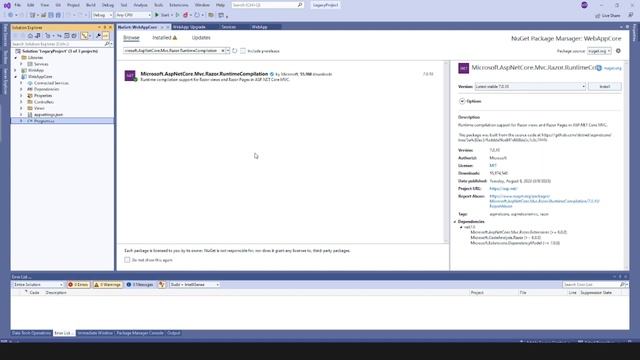This screenshot has width=640, height=360.
Task: Open the File menu
Action: pyautogui.click(x=18, y=5)
